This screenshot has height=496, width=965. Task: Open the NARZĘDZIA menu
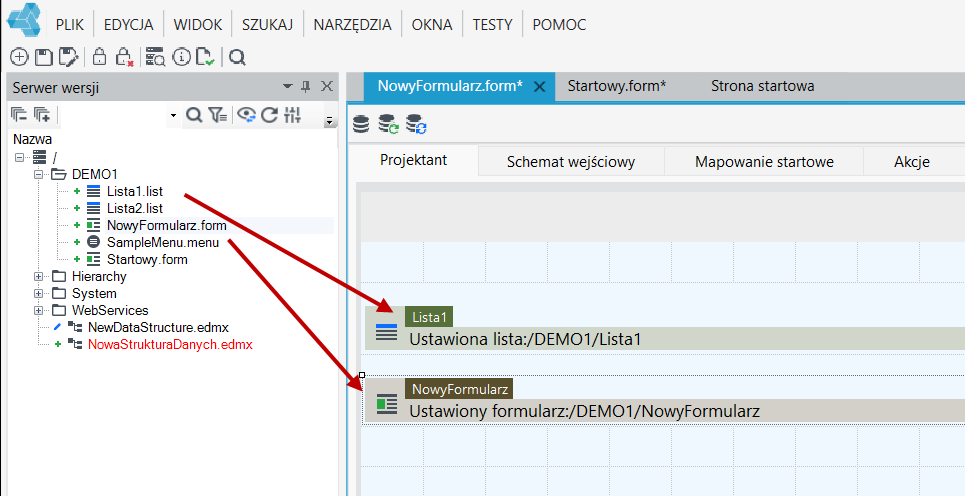pyautogui.click(x=352, y=25)
